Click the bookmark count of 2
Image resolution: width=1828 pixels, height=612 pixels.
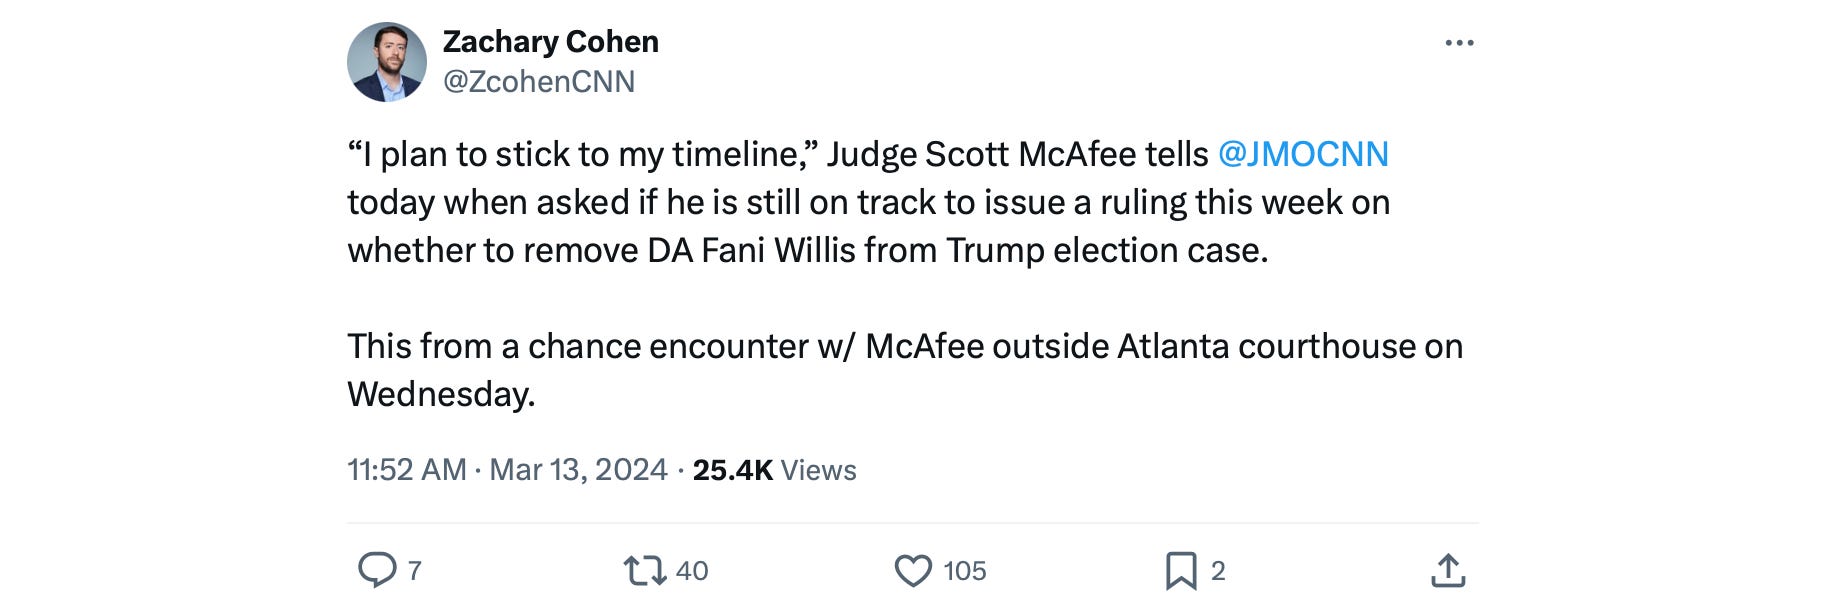[x=1218, y=571]
